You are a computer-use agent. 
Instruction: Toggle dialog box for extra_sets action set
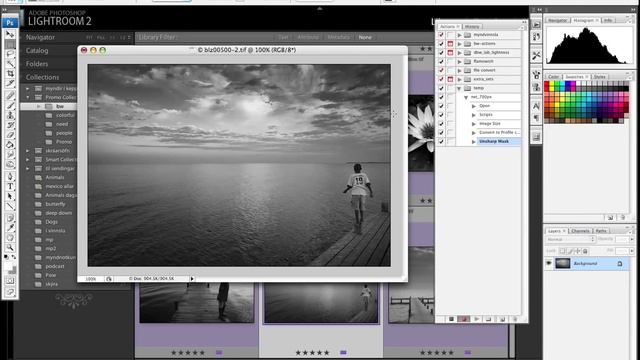(450, 79)
